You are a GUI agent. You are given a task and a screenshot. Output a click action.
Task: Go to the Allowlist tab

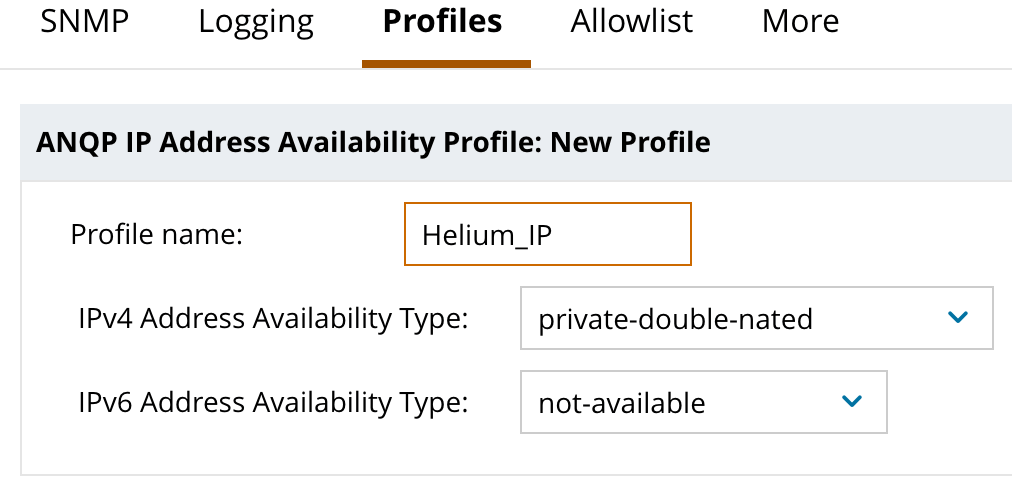click(x=632, y=22)
